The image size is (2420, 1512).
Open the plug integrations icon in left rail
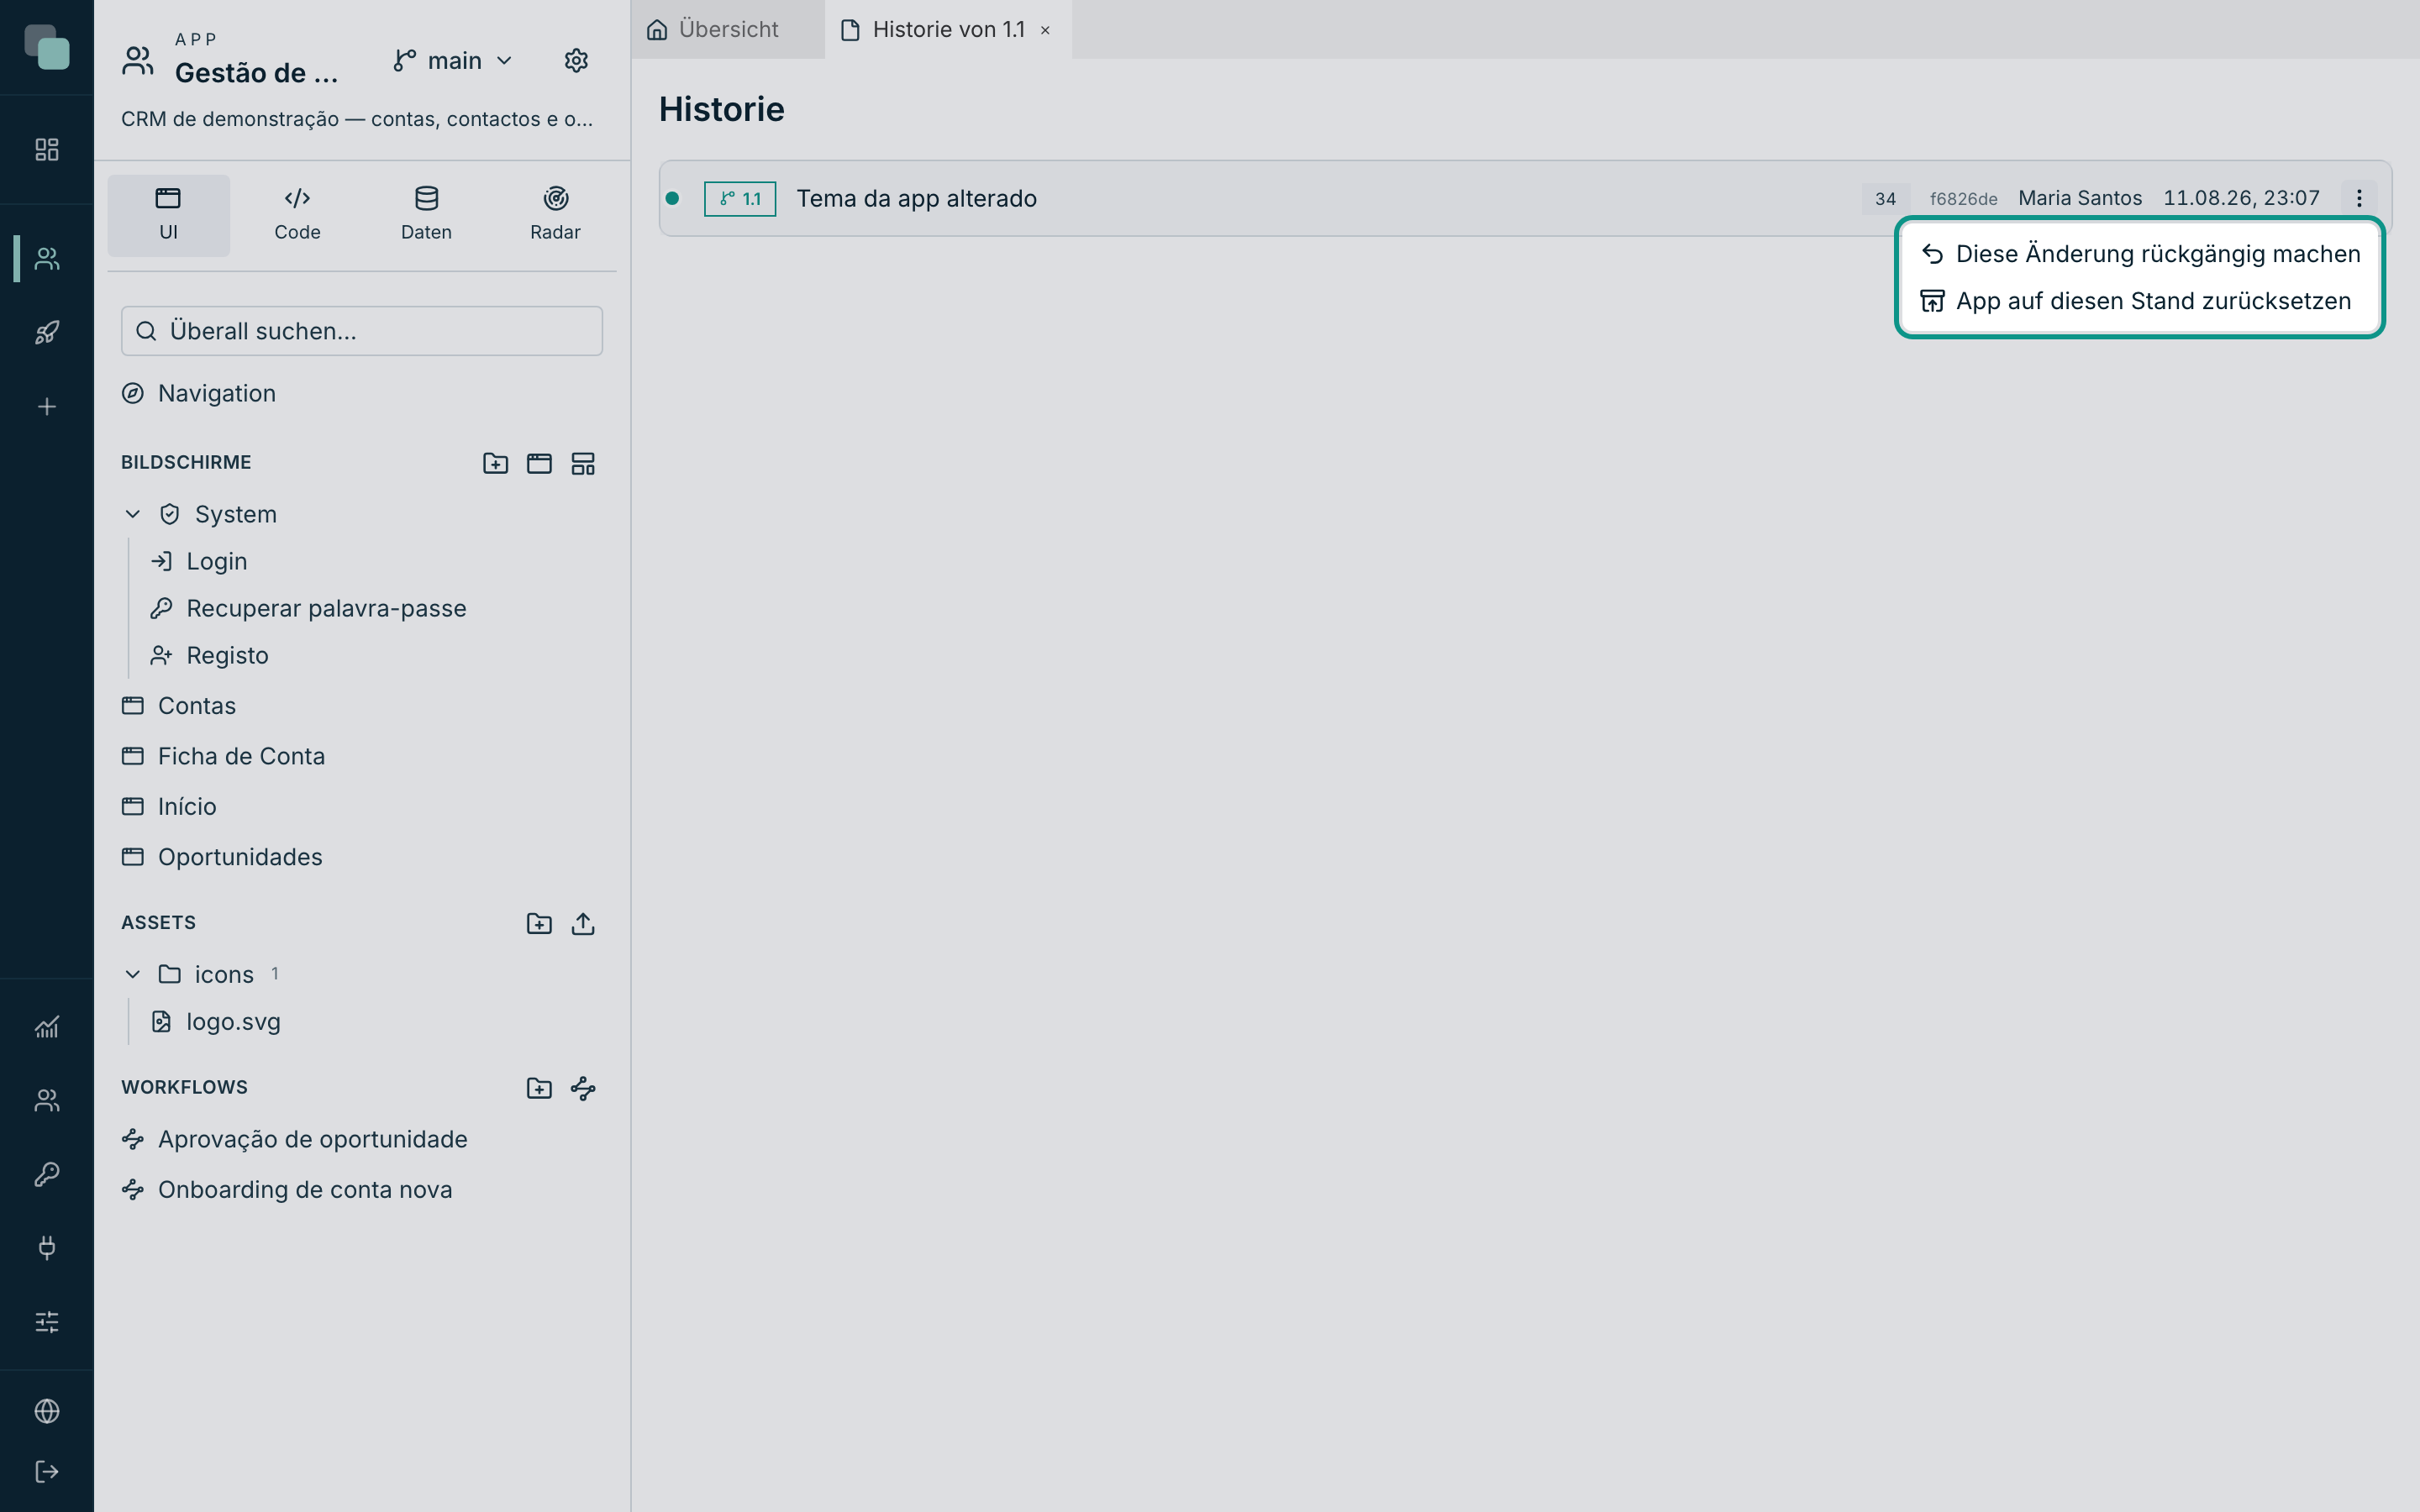click(47, 1248)
